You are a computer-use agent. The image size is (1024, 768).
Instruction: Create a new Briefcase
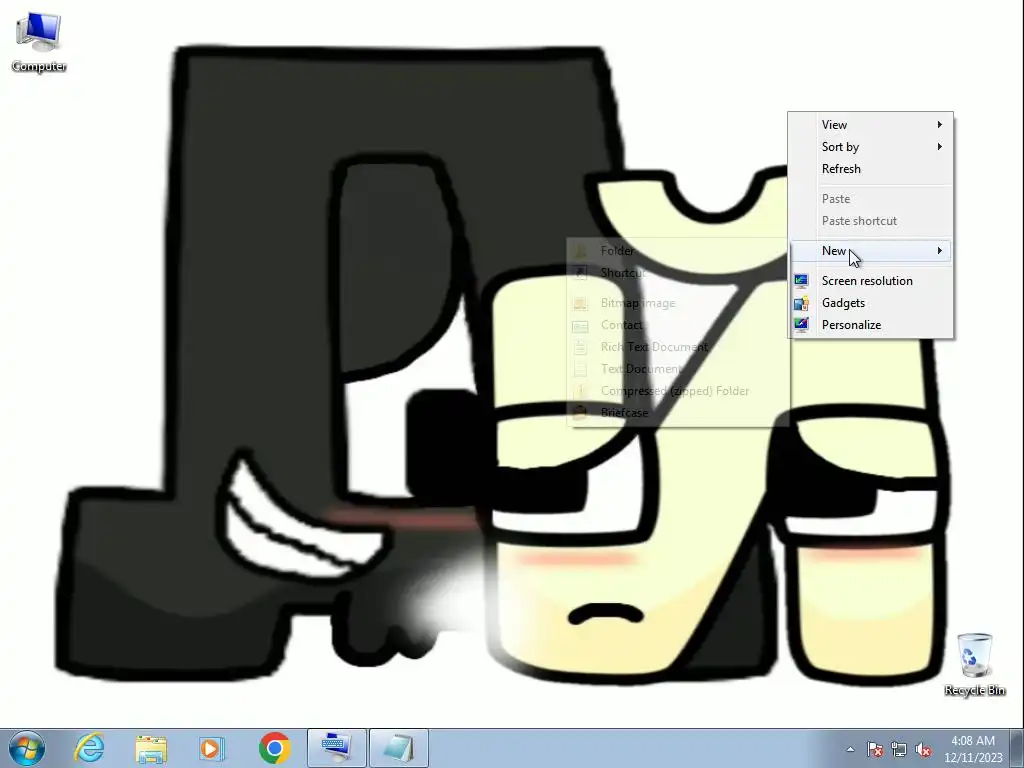[678, 413]
